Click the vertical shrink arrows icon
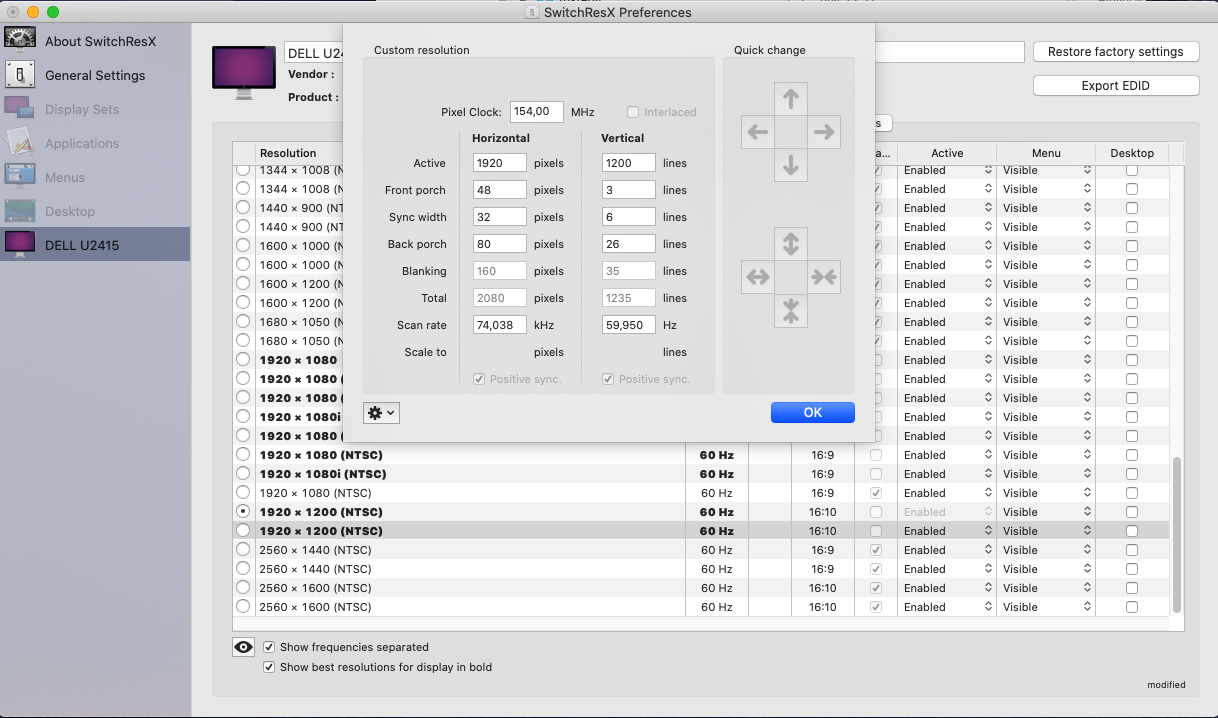This screenshot has width=1218, height=718. point(791,310)
